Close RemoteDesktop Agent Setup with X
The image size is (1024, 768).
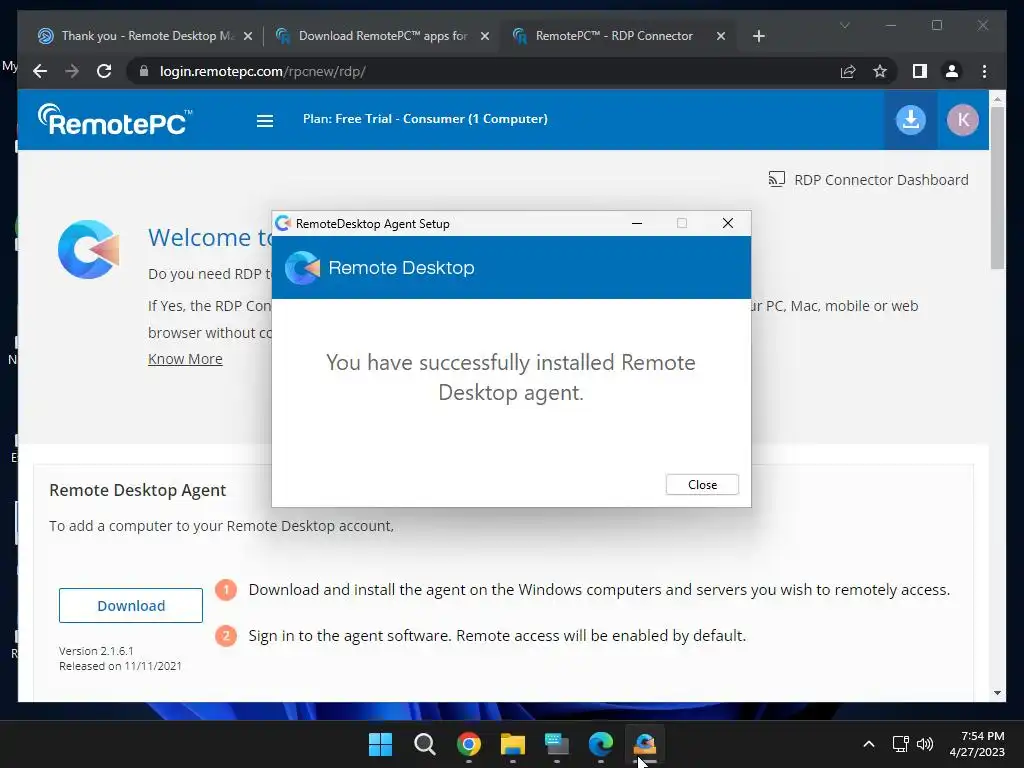pos(728,223)
